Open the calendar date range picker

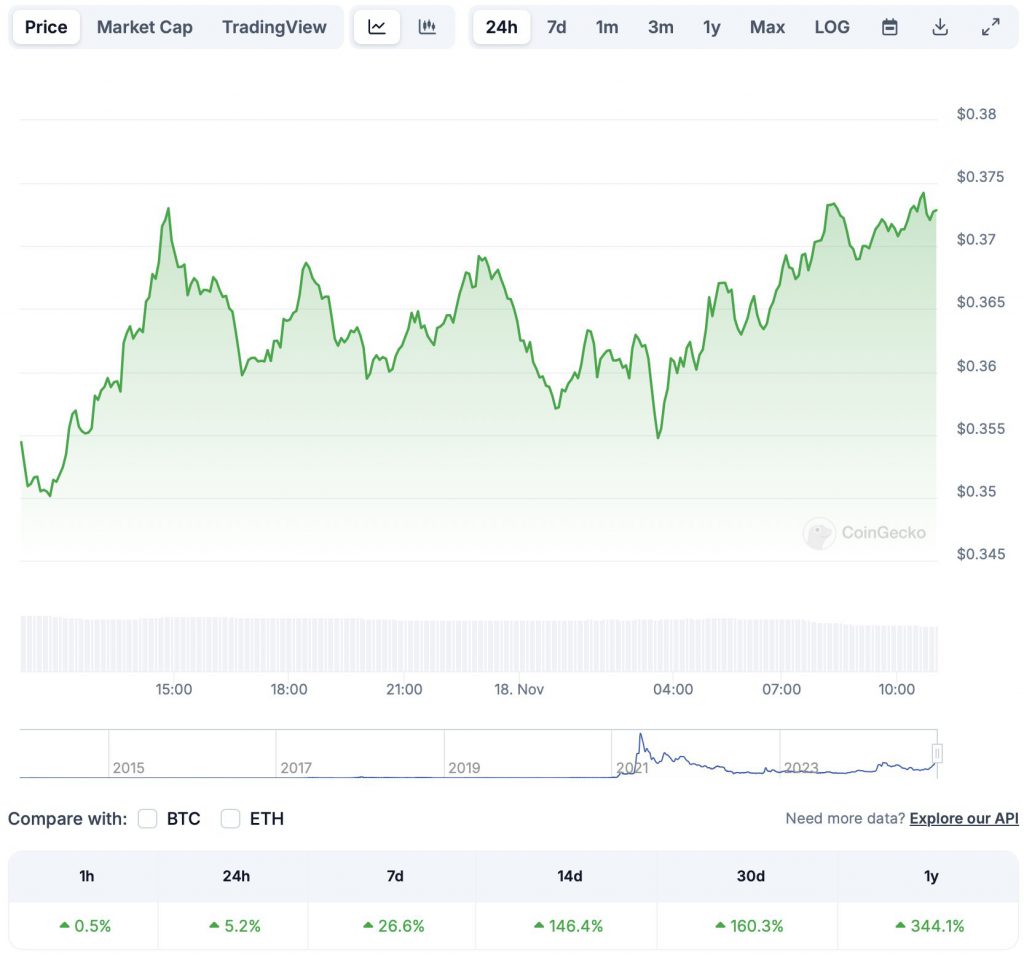click(x=889, y=27)
